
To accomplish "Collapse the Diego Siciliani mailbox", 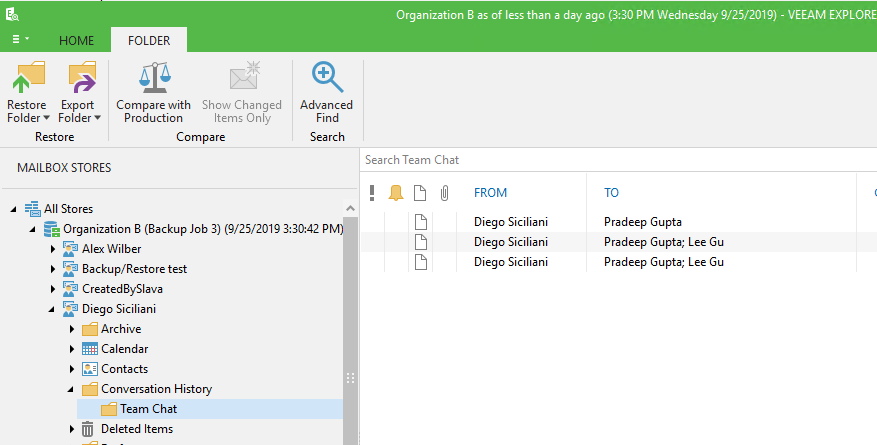I will tap(51, 309).
